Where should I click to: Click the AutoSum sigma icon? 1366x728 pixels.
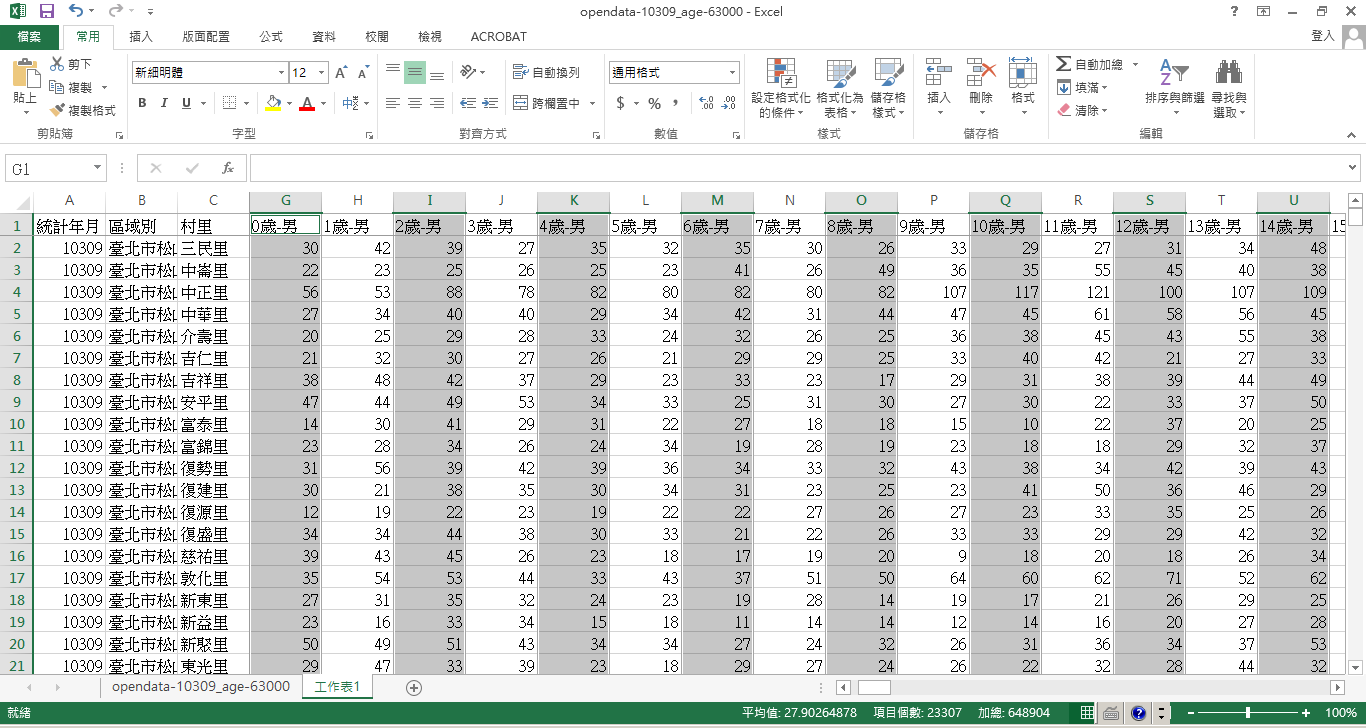coord(1064,64)
